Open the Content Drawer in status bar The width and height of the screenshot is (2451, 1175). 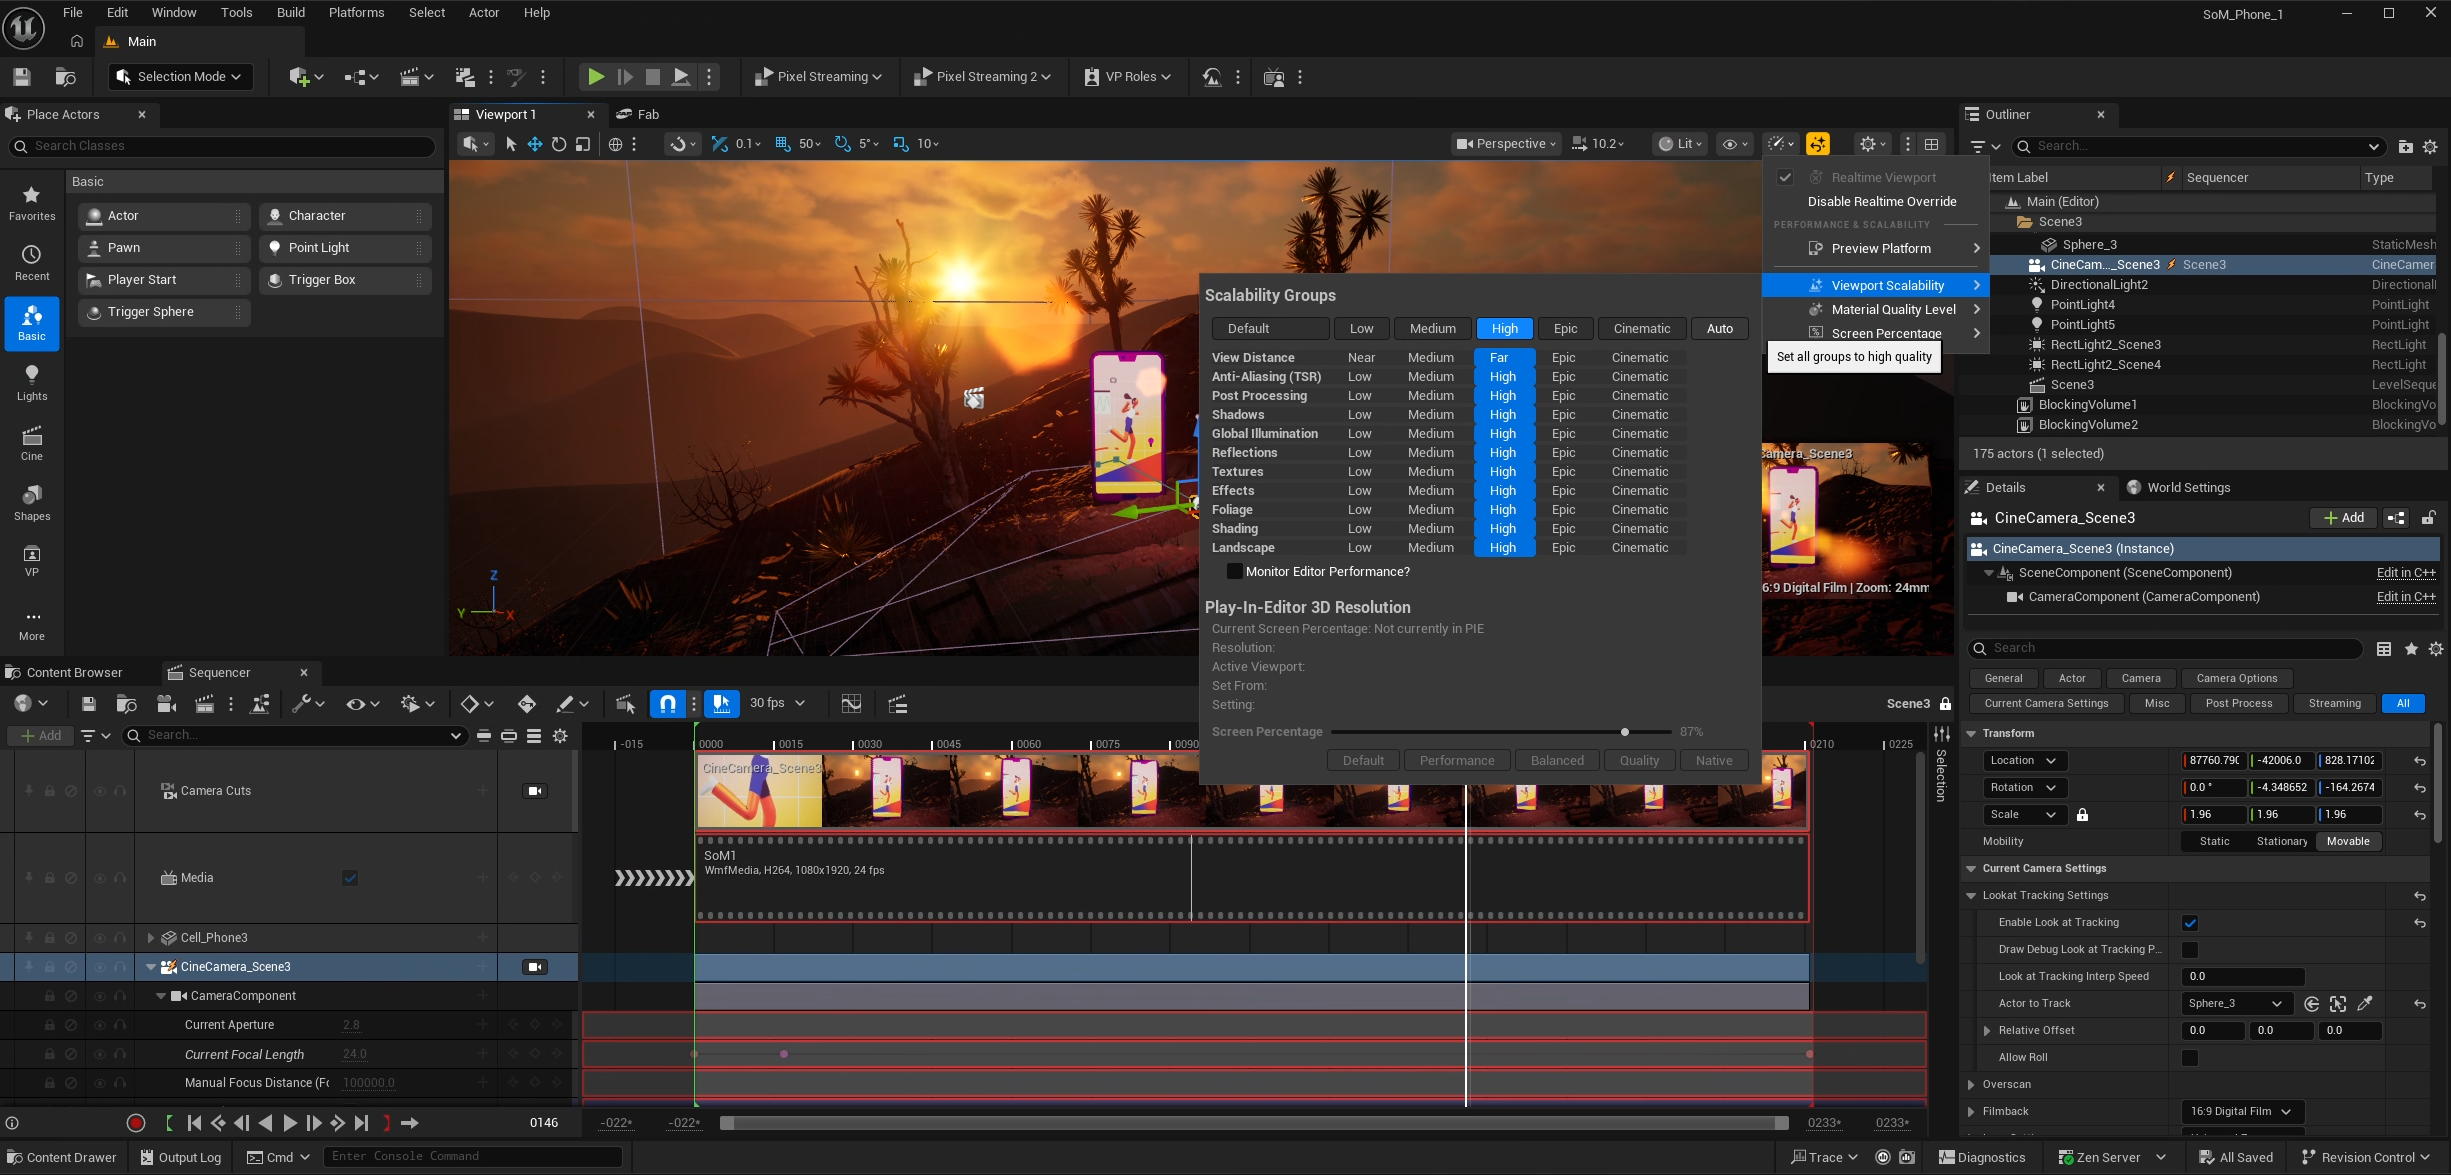pyautogui.click(x=62, y=1157)
